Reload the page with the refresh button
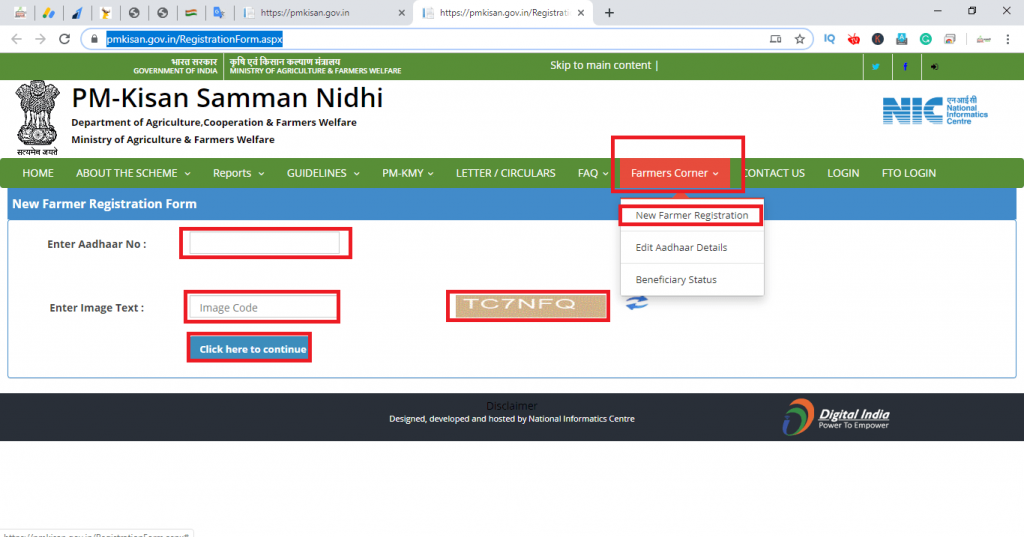The width and height of the screenshot is (1024, 537). tap(64, 39)
